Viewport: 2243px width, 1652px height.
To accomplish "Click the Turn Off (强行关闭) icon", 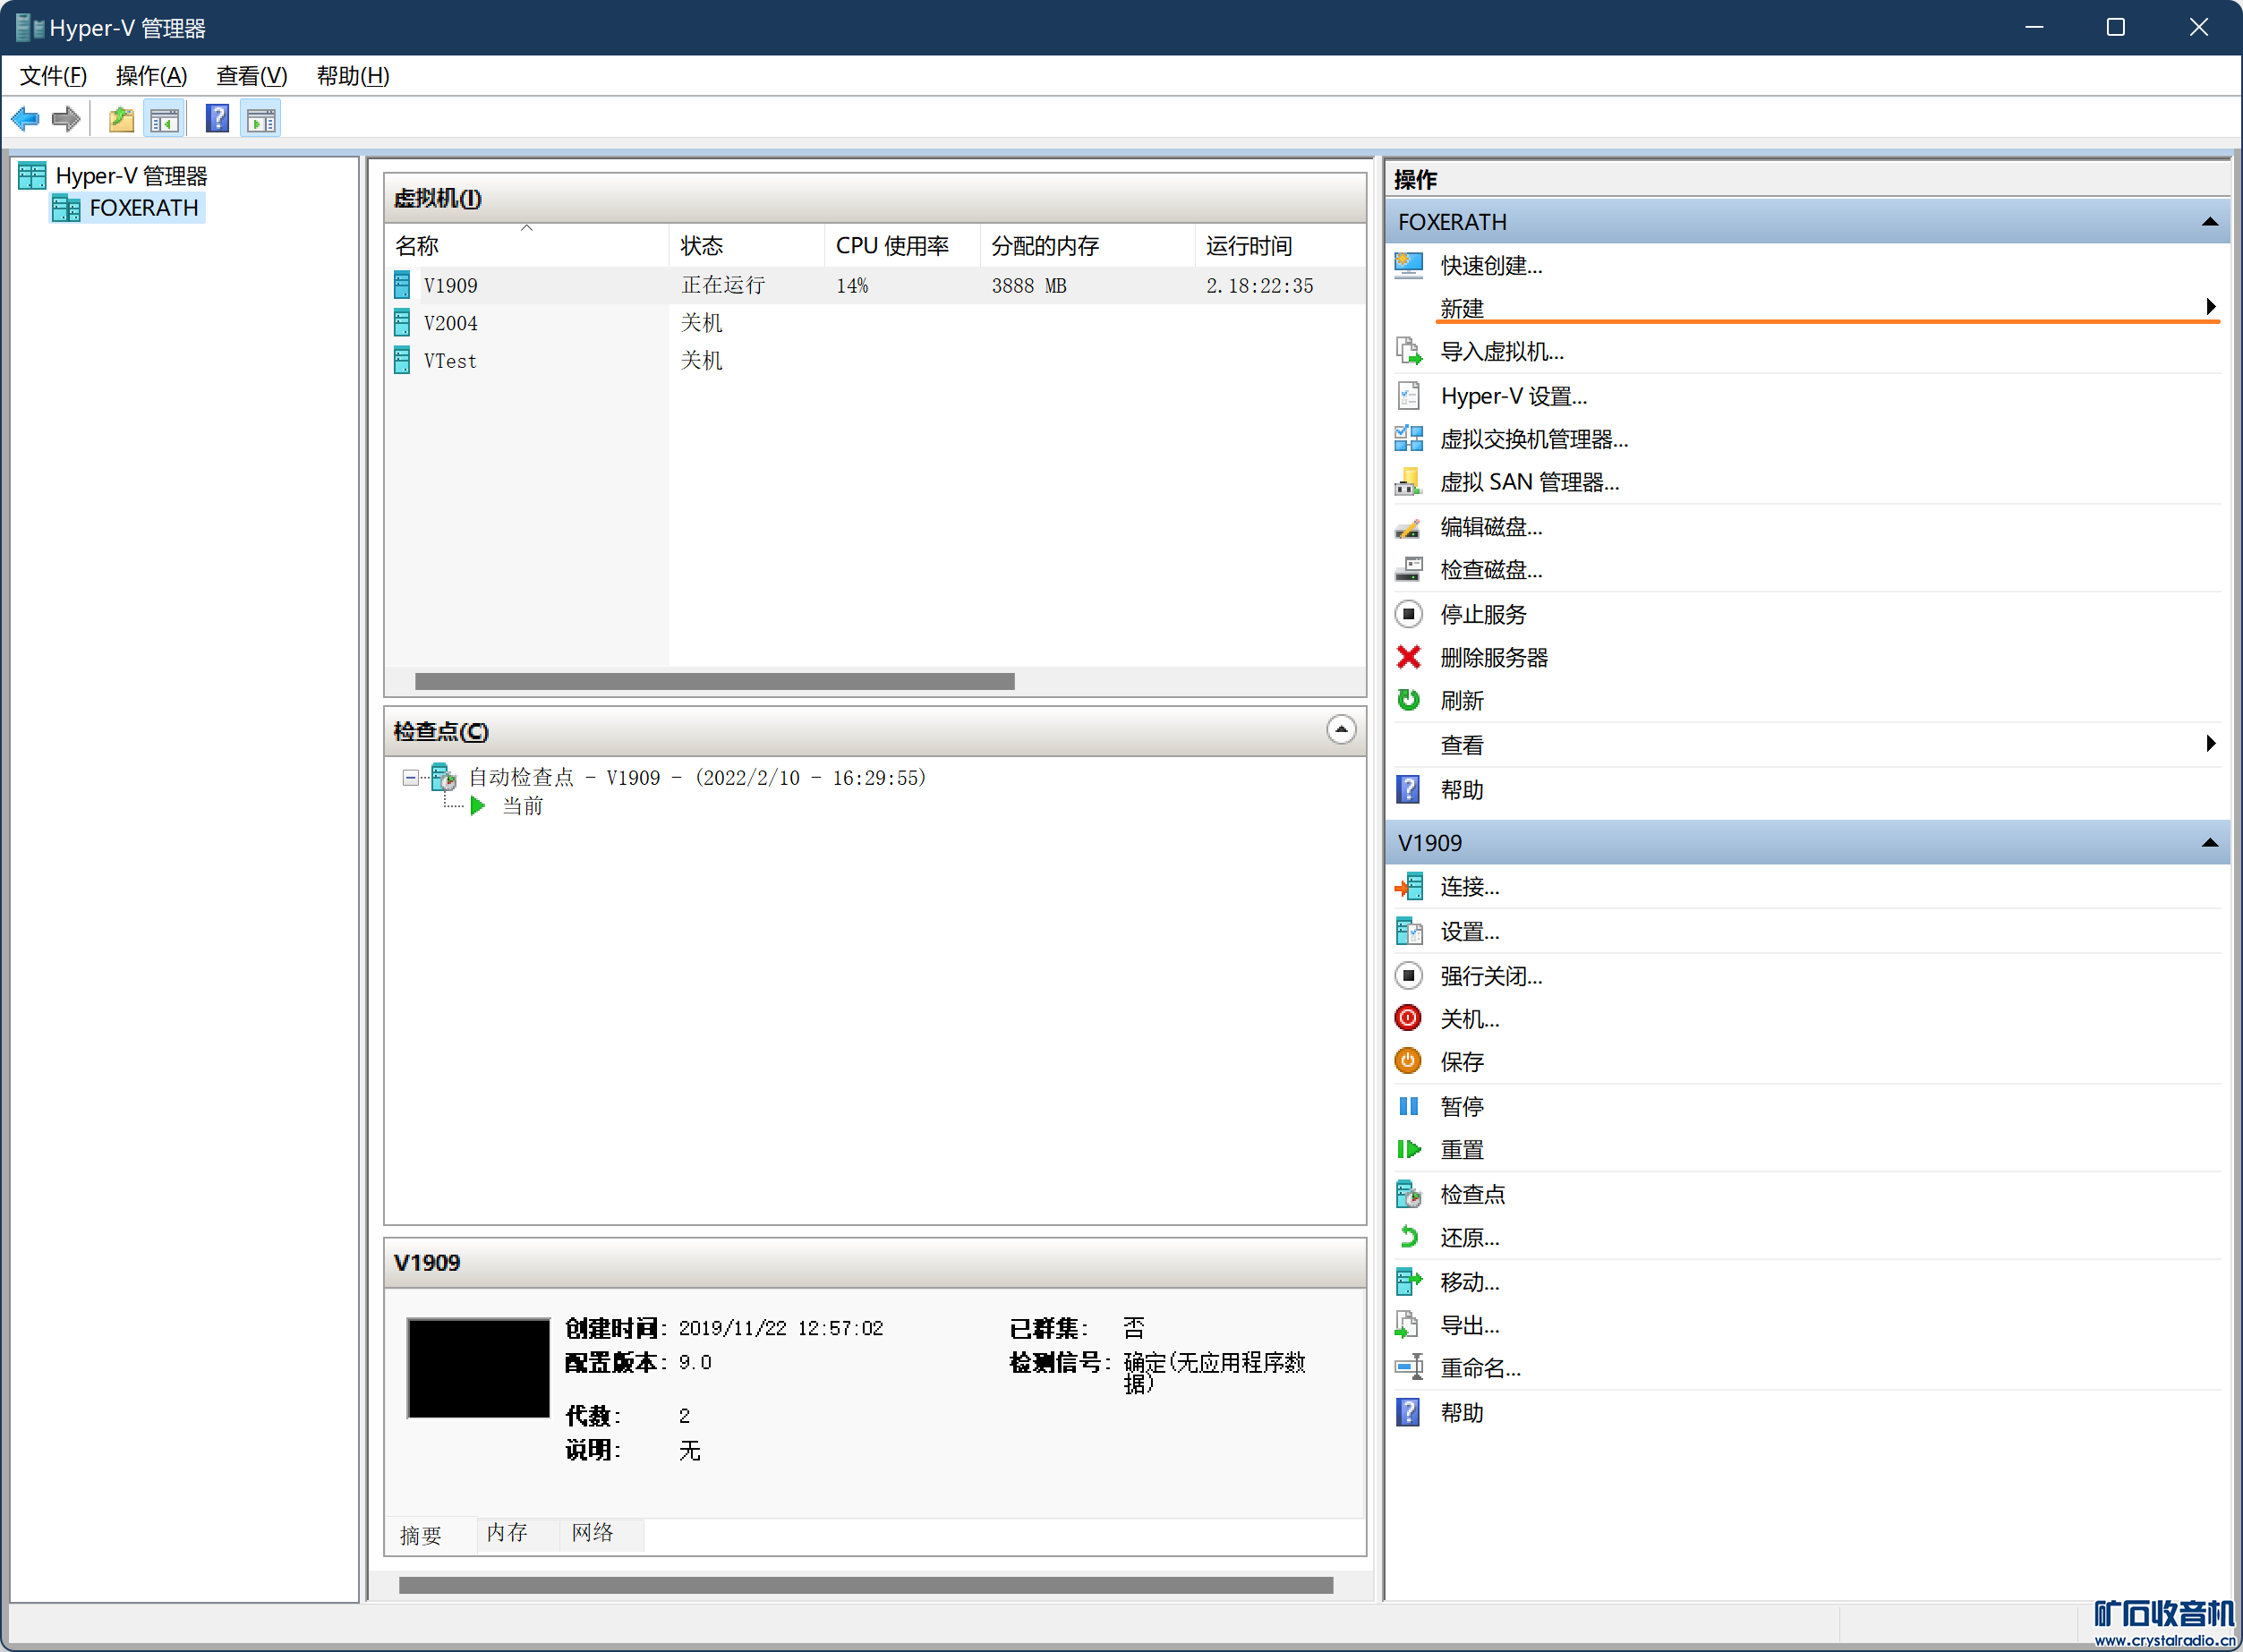I will pyautogui.click(x=1409, y=975).
